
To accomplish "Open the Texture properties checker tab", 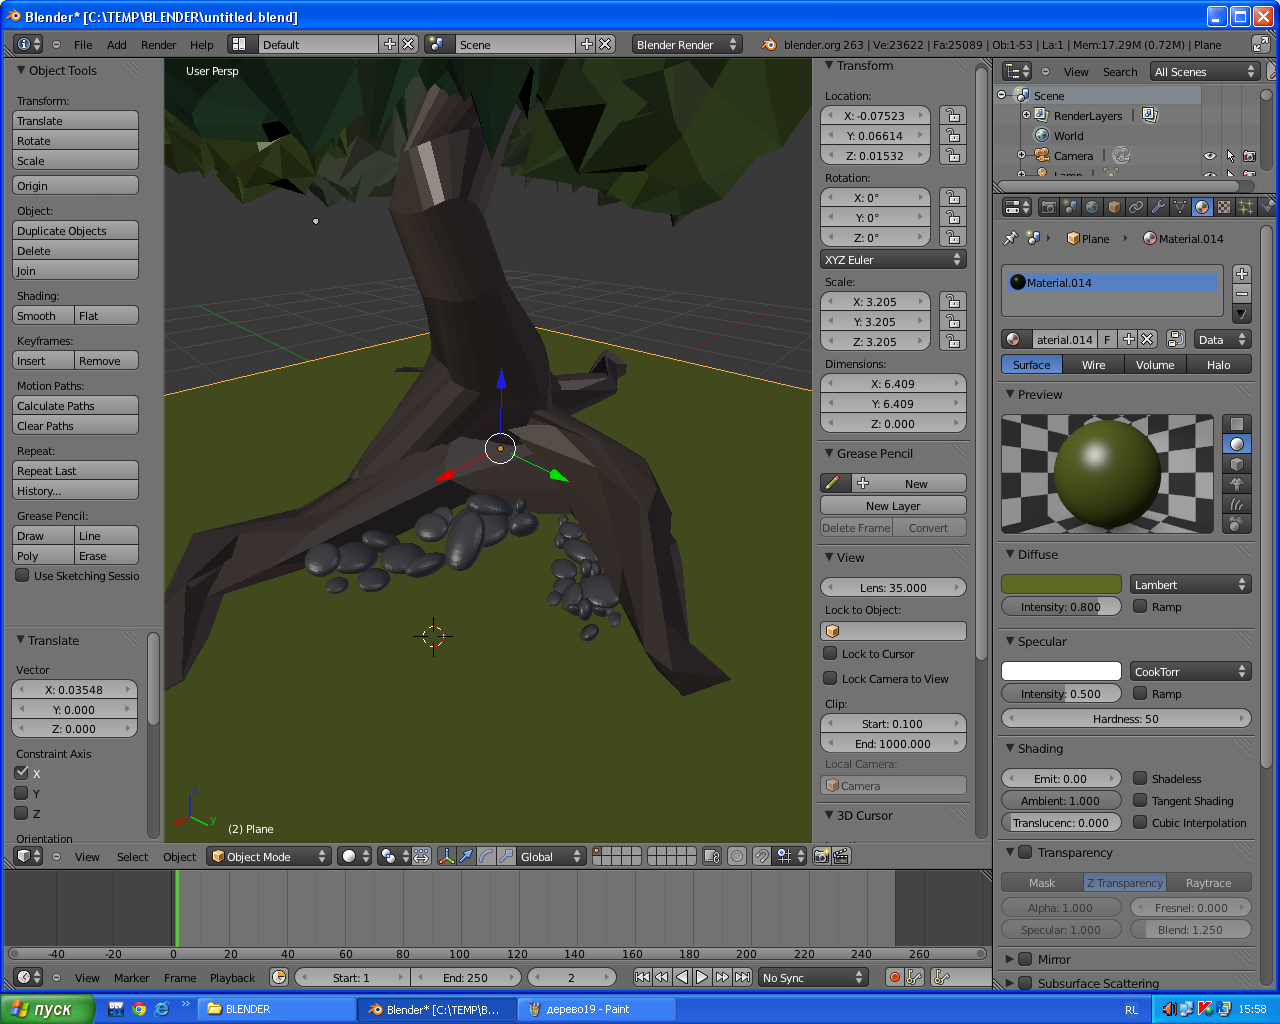I will point(1224,207).
